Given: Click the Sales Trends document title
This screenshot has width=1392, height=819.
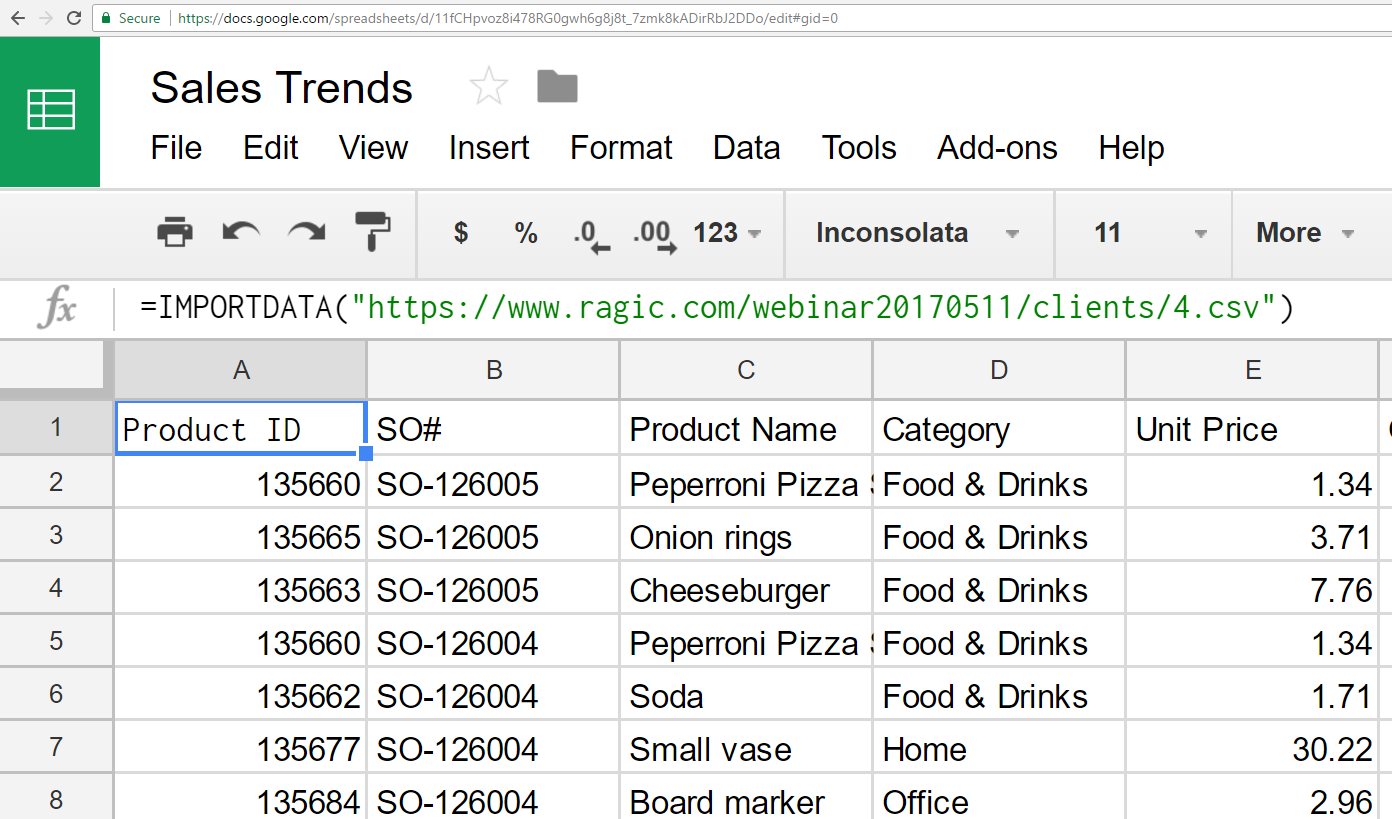Looking at the screenshot, I should pyautogui.click(x=281, y=88).
